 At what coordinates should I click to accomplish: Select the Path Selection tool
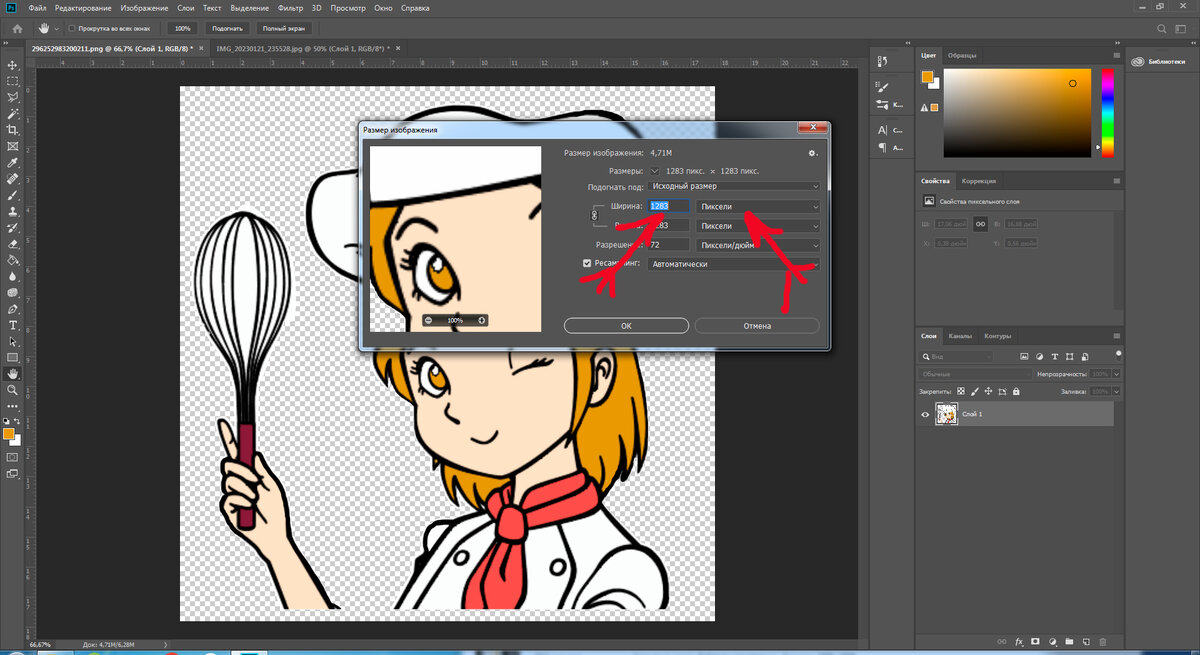click(13, 341)
